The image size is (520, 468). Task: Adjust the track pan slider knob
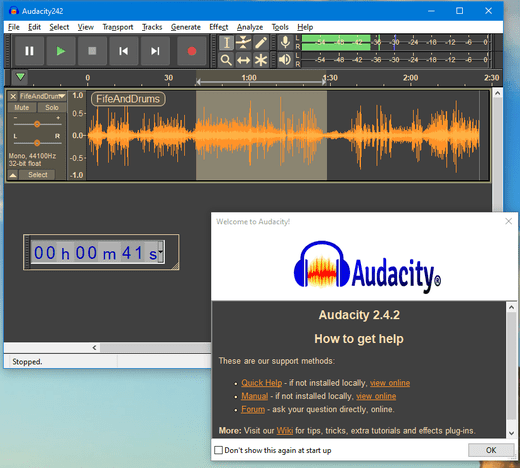coord(37,143)
